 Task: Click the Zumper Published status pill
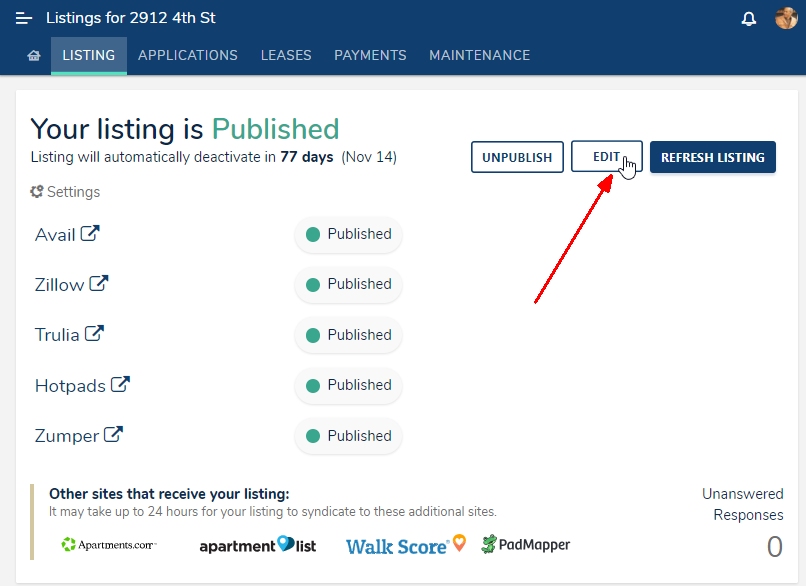(348, 436)
